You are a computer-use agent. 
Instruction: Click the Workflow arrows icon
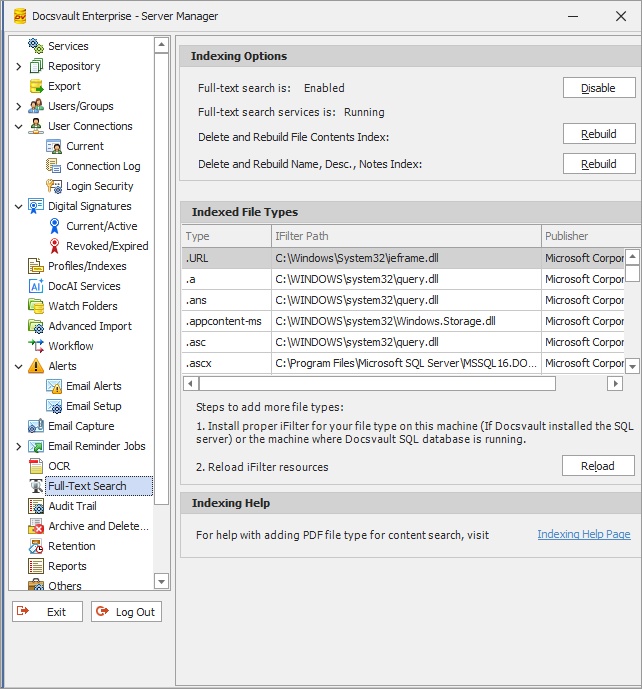coord(36,346)
